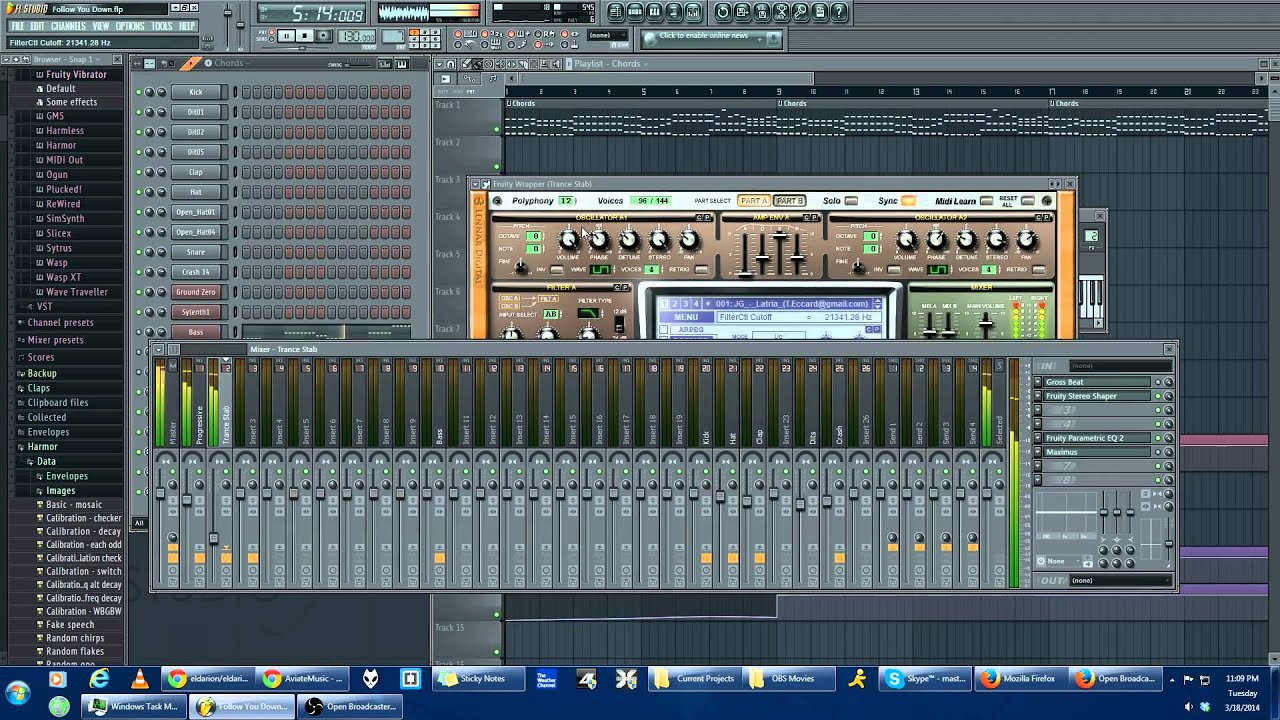Viewport: 1280px width, 720px height.
Task: Open the Maximus slot dropdown arrow
Action: (1038, 452)
